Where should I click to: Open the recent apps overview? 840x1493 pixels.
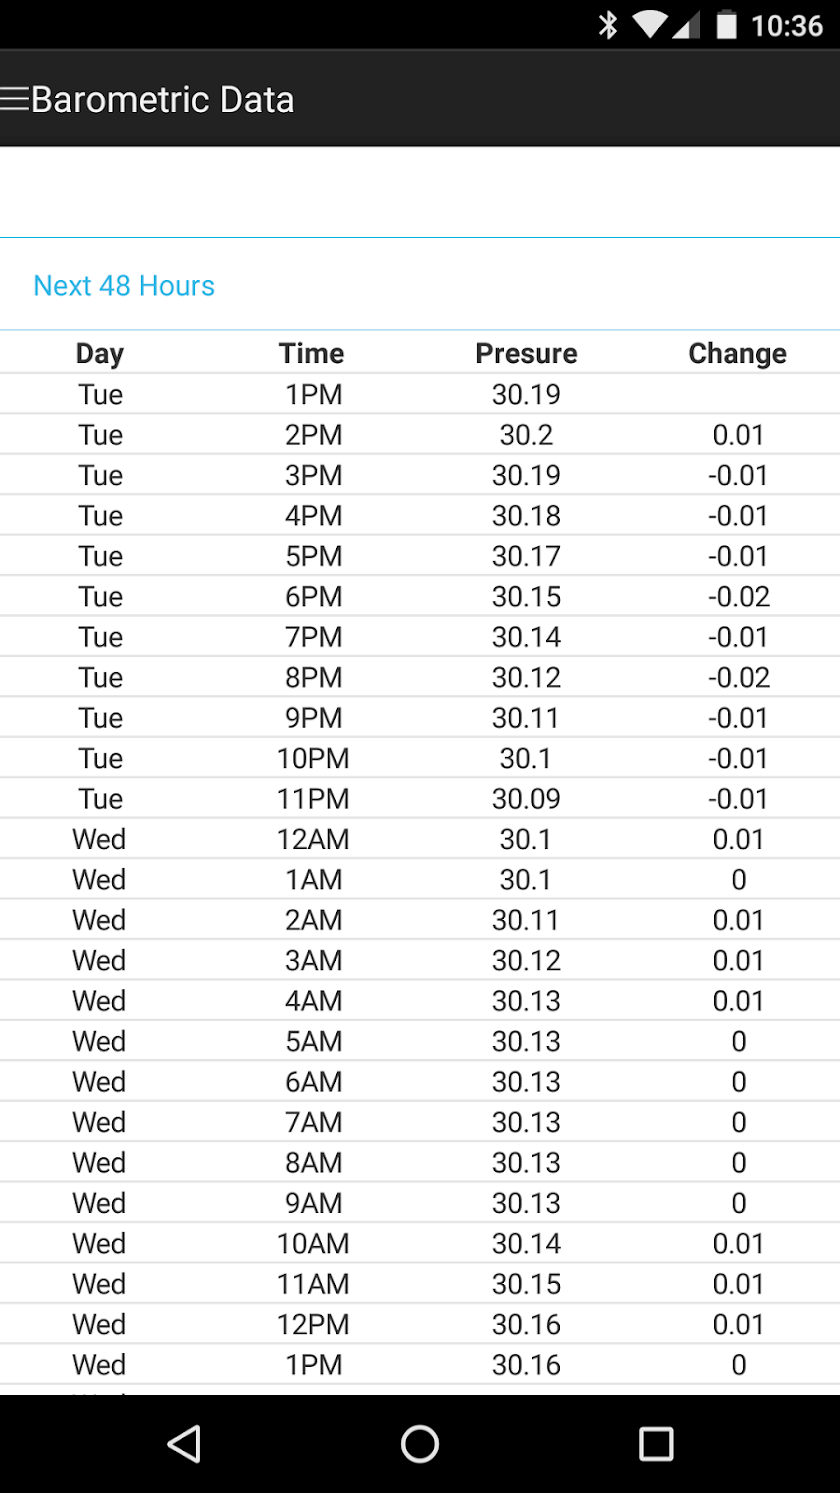coord(656,1443)
